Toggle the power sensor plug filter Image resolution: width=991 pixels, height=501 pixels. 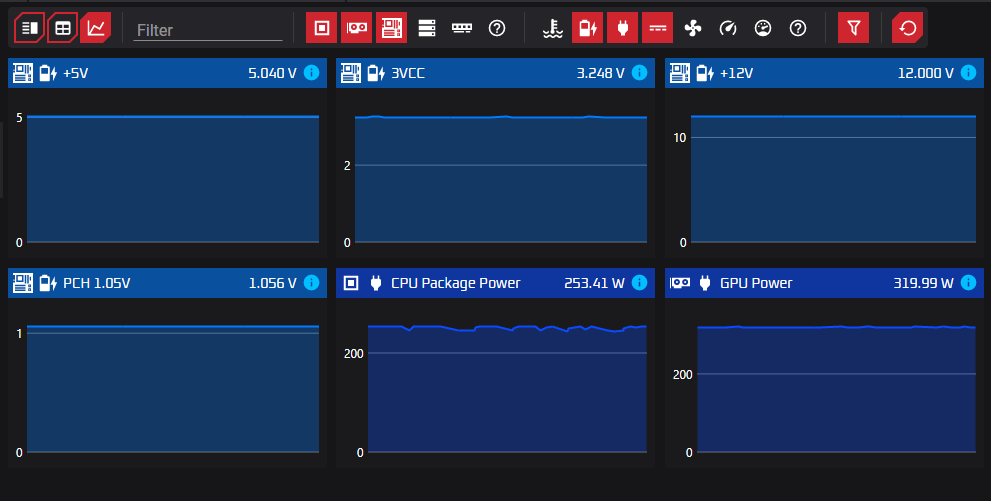[622, 28]
